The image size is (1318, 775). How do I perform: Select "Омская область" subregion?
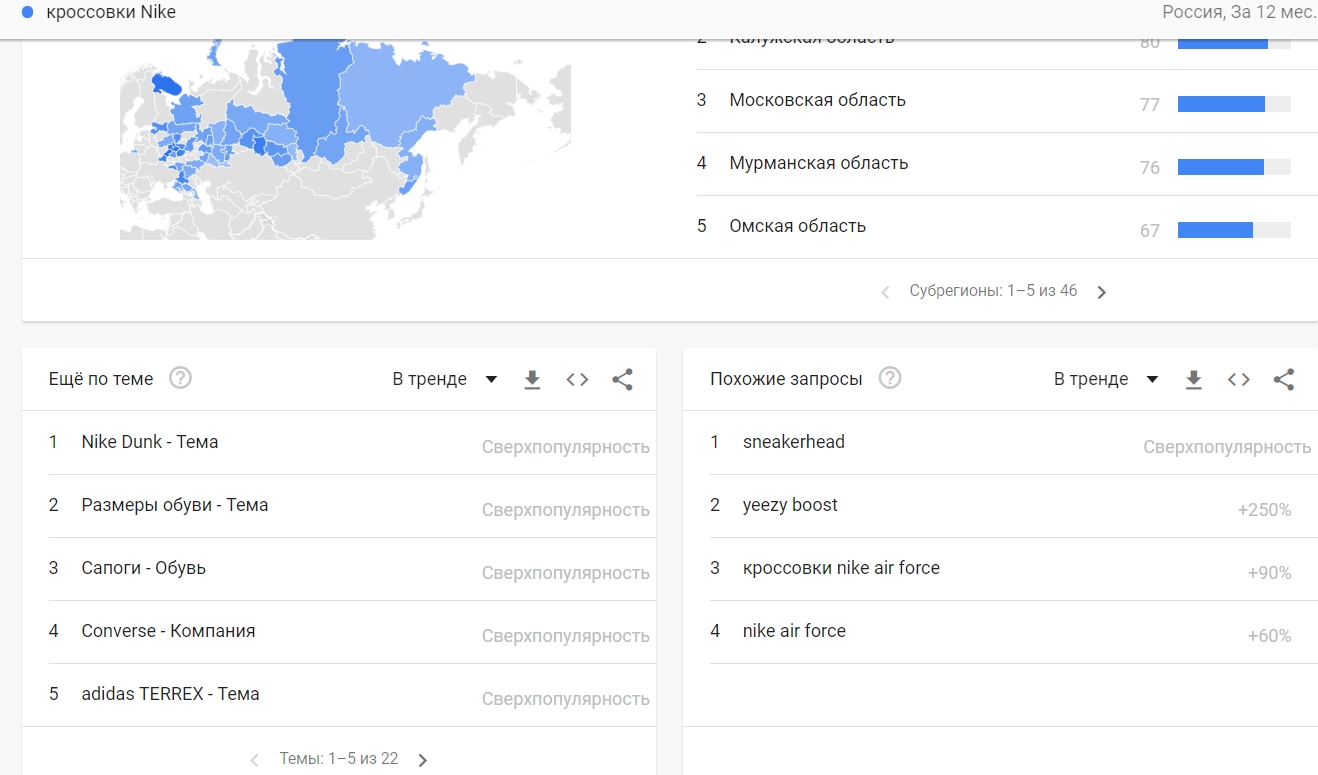pyautogui.click(x=797, y=226)
